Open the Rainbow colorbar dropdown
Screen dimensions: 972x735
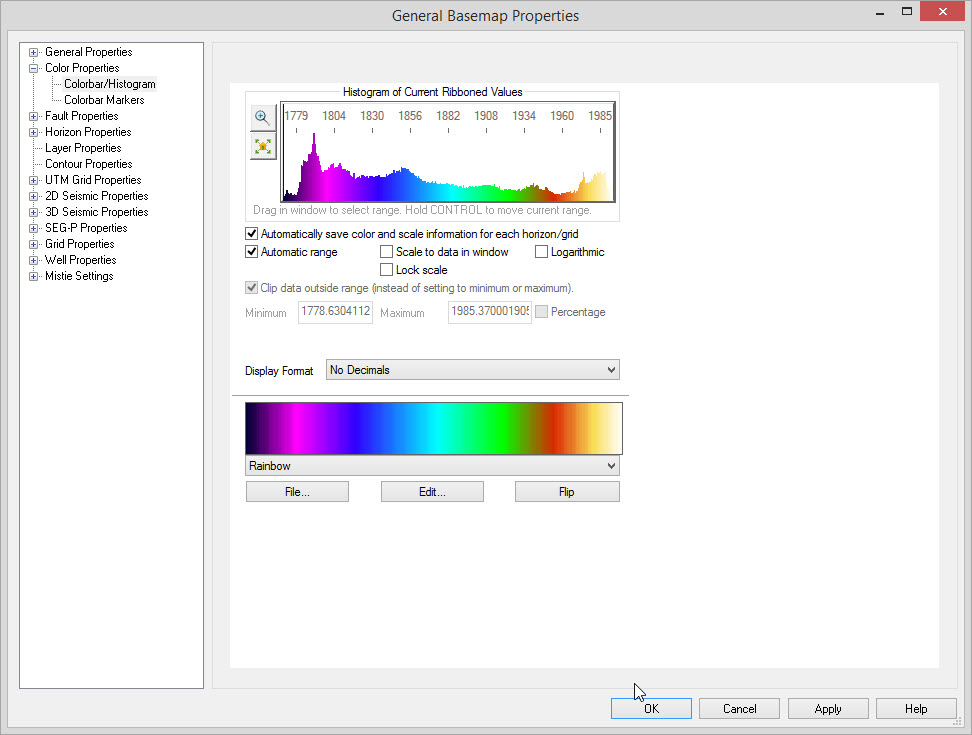click(x=432, y=466)
